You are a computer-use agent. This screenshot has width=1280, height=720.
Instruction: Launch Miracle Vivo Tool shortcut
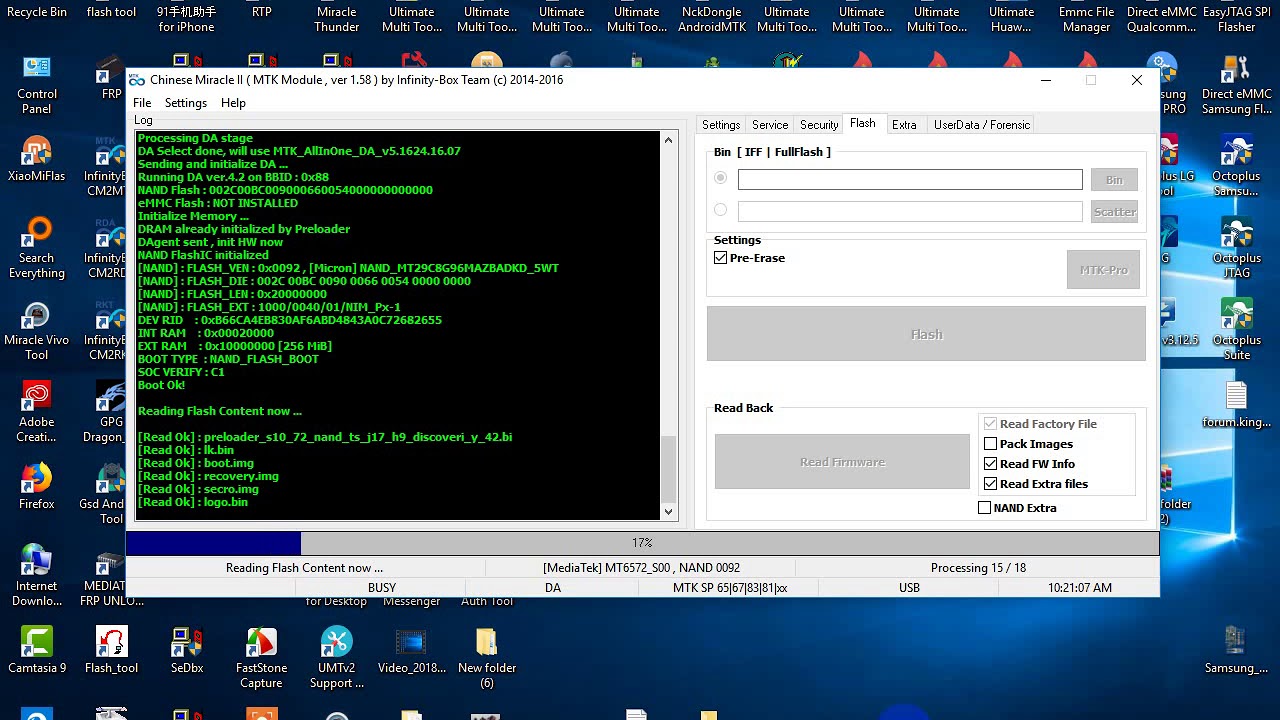tap(37, 330)
